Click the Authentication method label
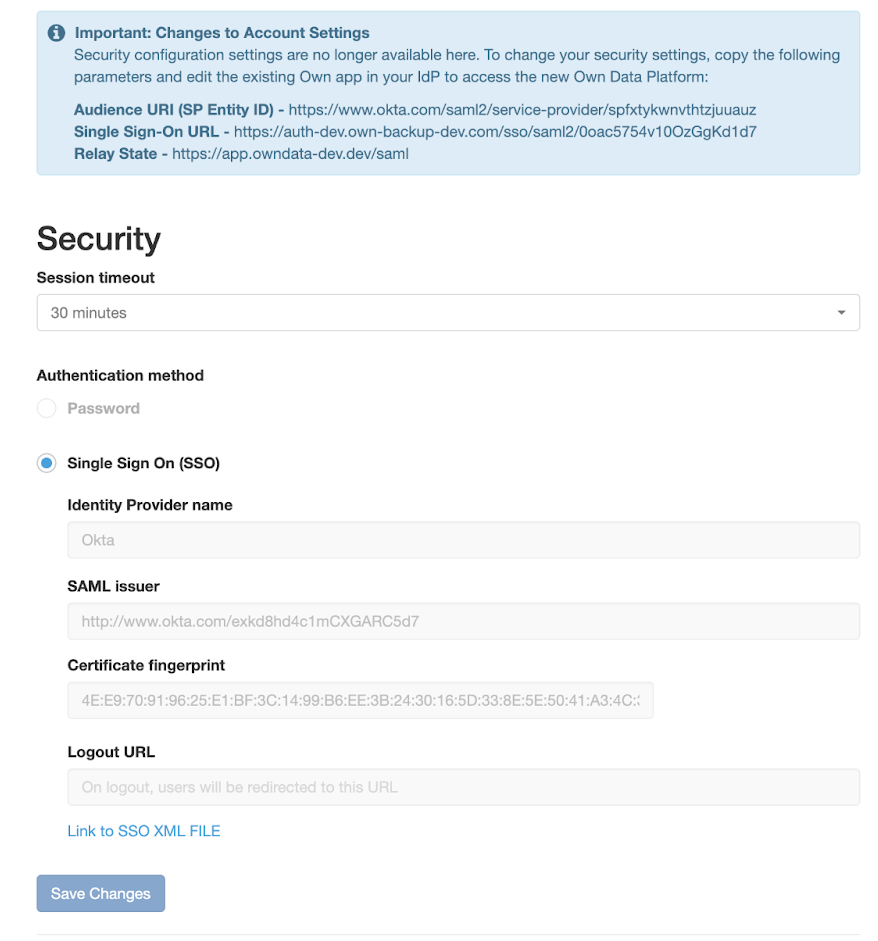The height and width of the screenshot is (941, 878). click(x=119, y=376)
